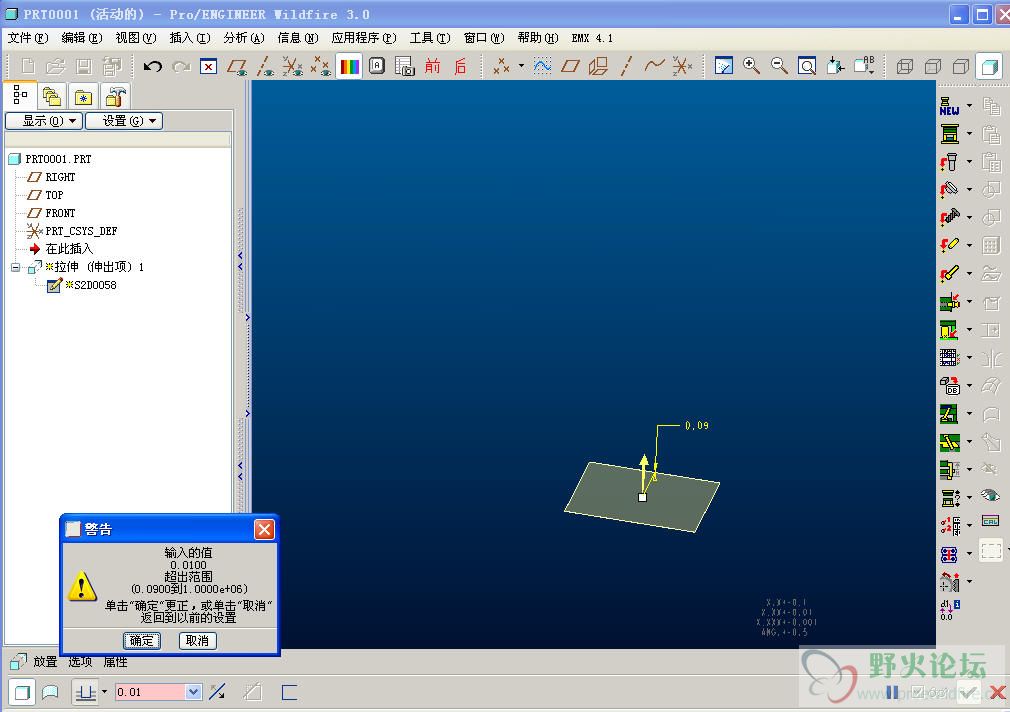This screenshot has width=1010, height=712.
Task: Click the Refit view icon
Action: point(807,66)
